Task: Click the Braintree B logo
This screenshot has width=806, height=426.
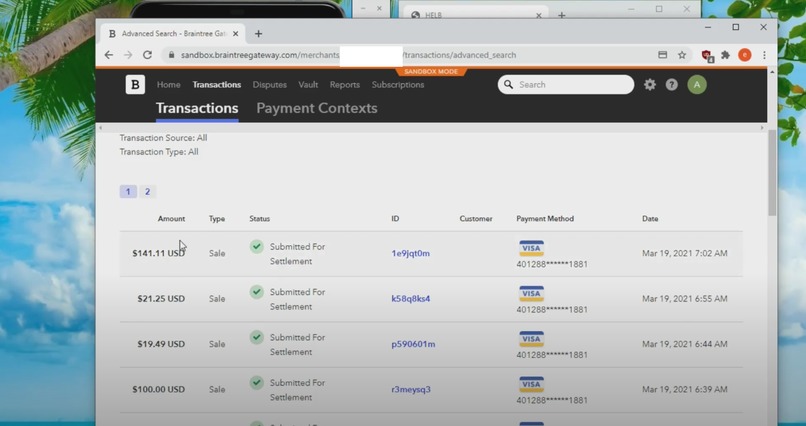Action: tap(135, 85)
